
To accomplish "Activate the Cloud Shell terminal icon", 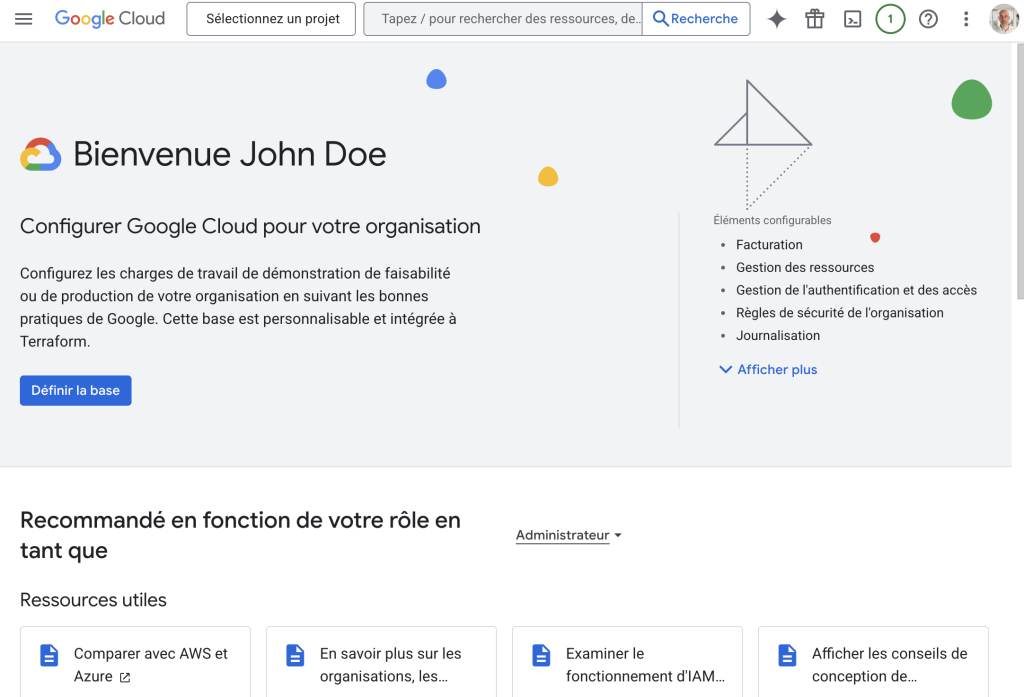I will pos(852,19).
